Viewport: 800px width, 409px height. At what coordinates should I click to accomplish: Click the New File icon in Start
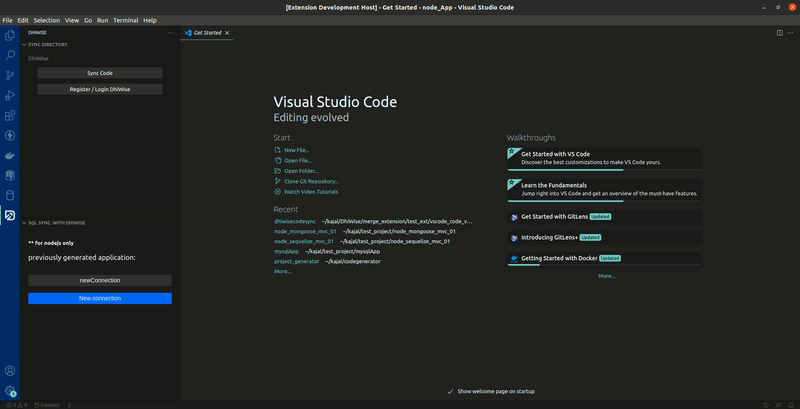[278, 150]
